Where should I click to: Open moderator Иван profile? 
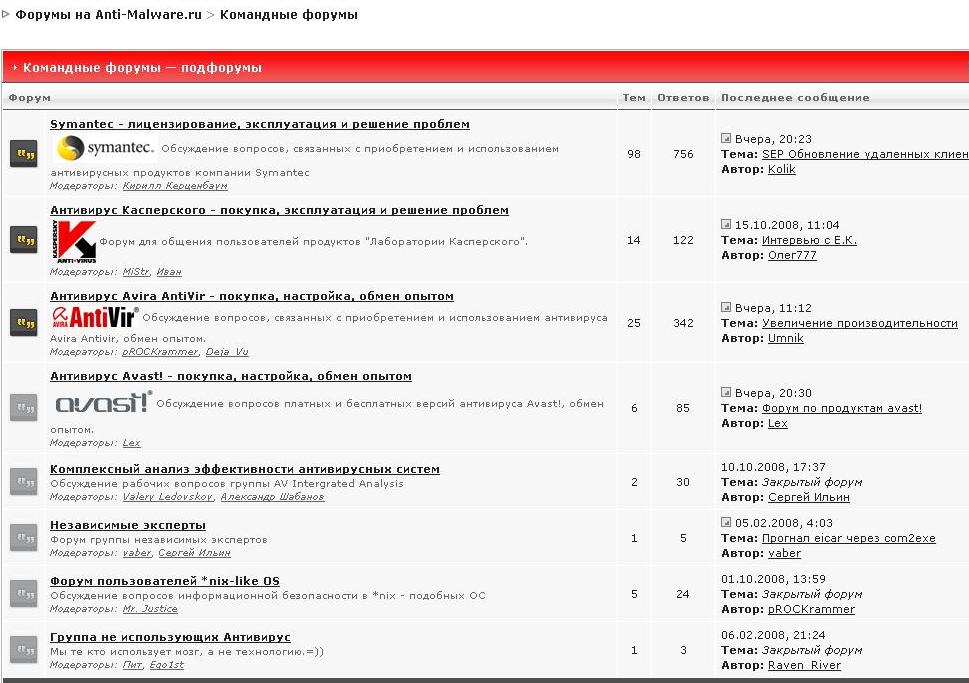[169, 272]
